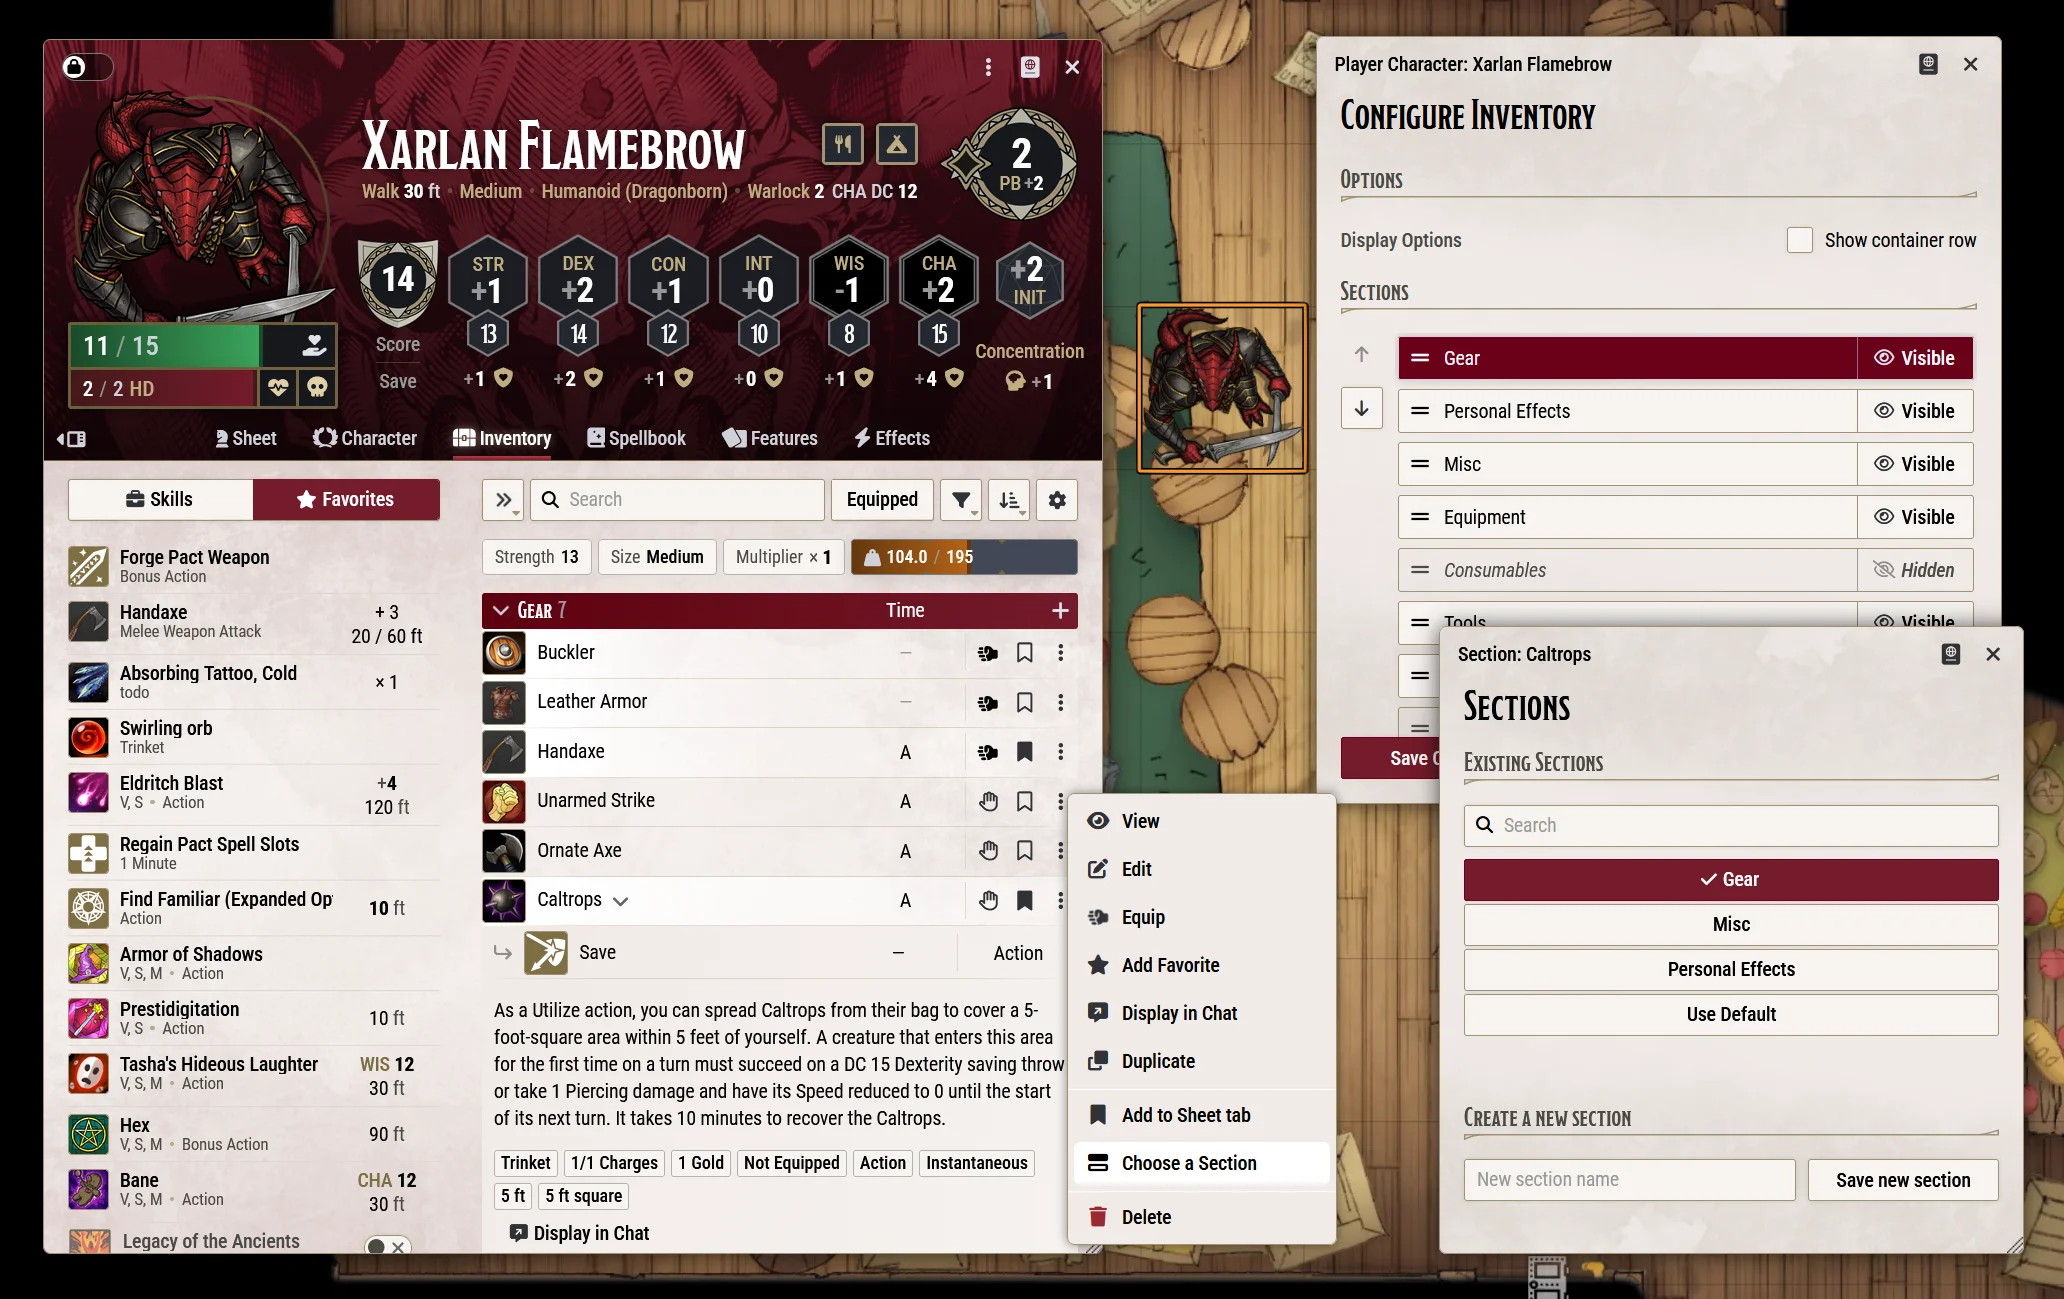2064x1299 pixels.
Task: Select the Xarlan token on map
Action: [x=1222, y=388]
